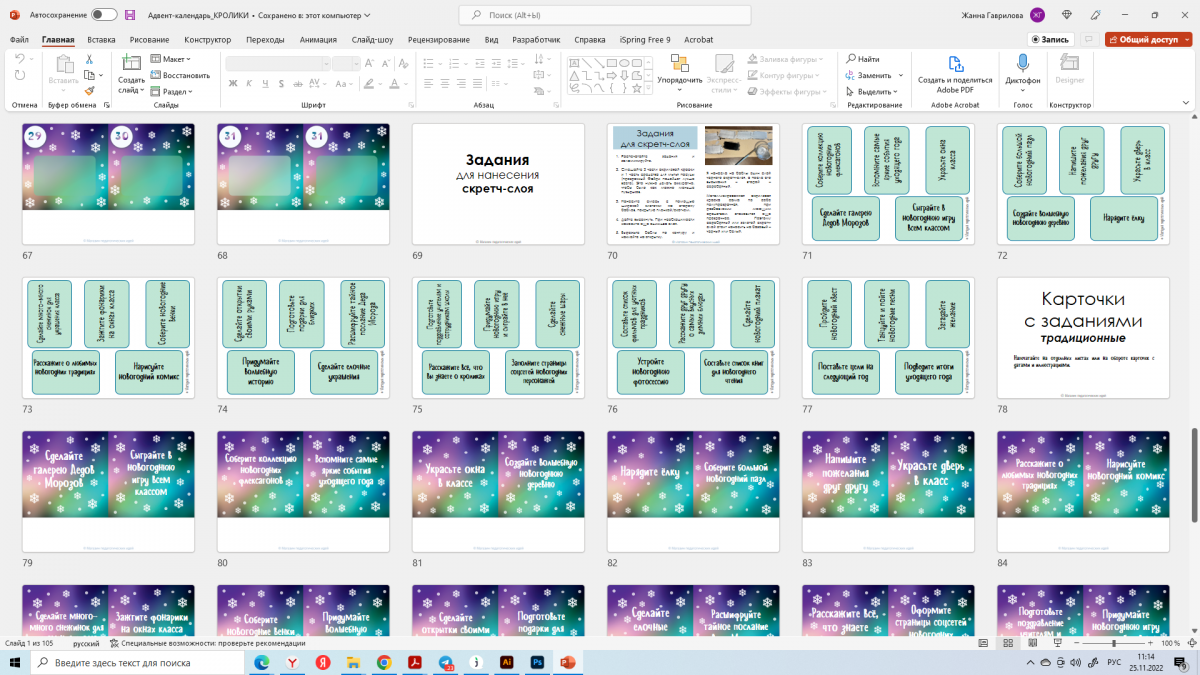Viewport: 1200px width, 675px height.
Task: Click Создать и поделиться Adobe PDF
Action: click(955, 70)
